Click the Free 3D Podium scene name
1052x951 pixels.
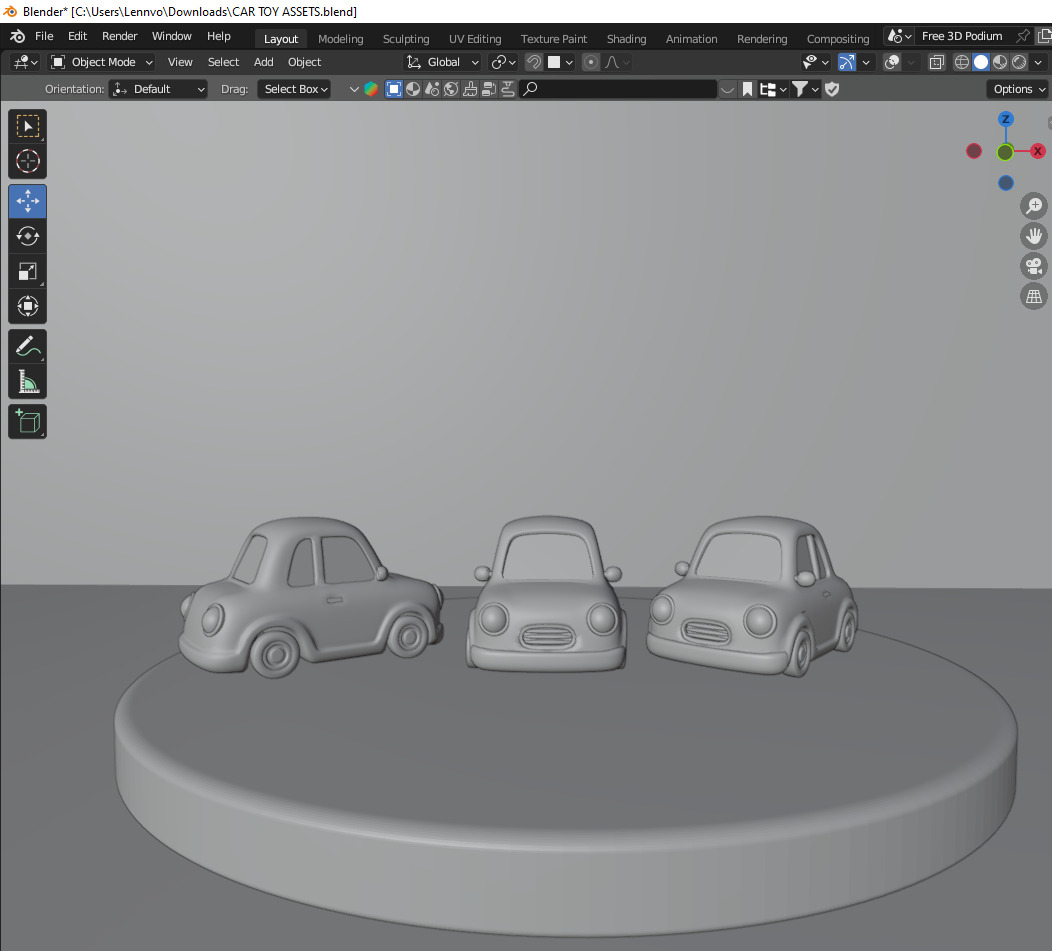pyautogui.click(x=962, y=36)
